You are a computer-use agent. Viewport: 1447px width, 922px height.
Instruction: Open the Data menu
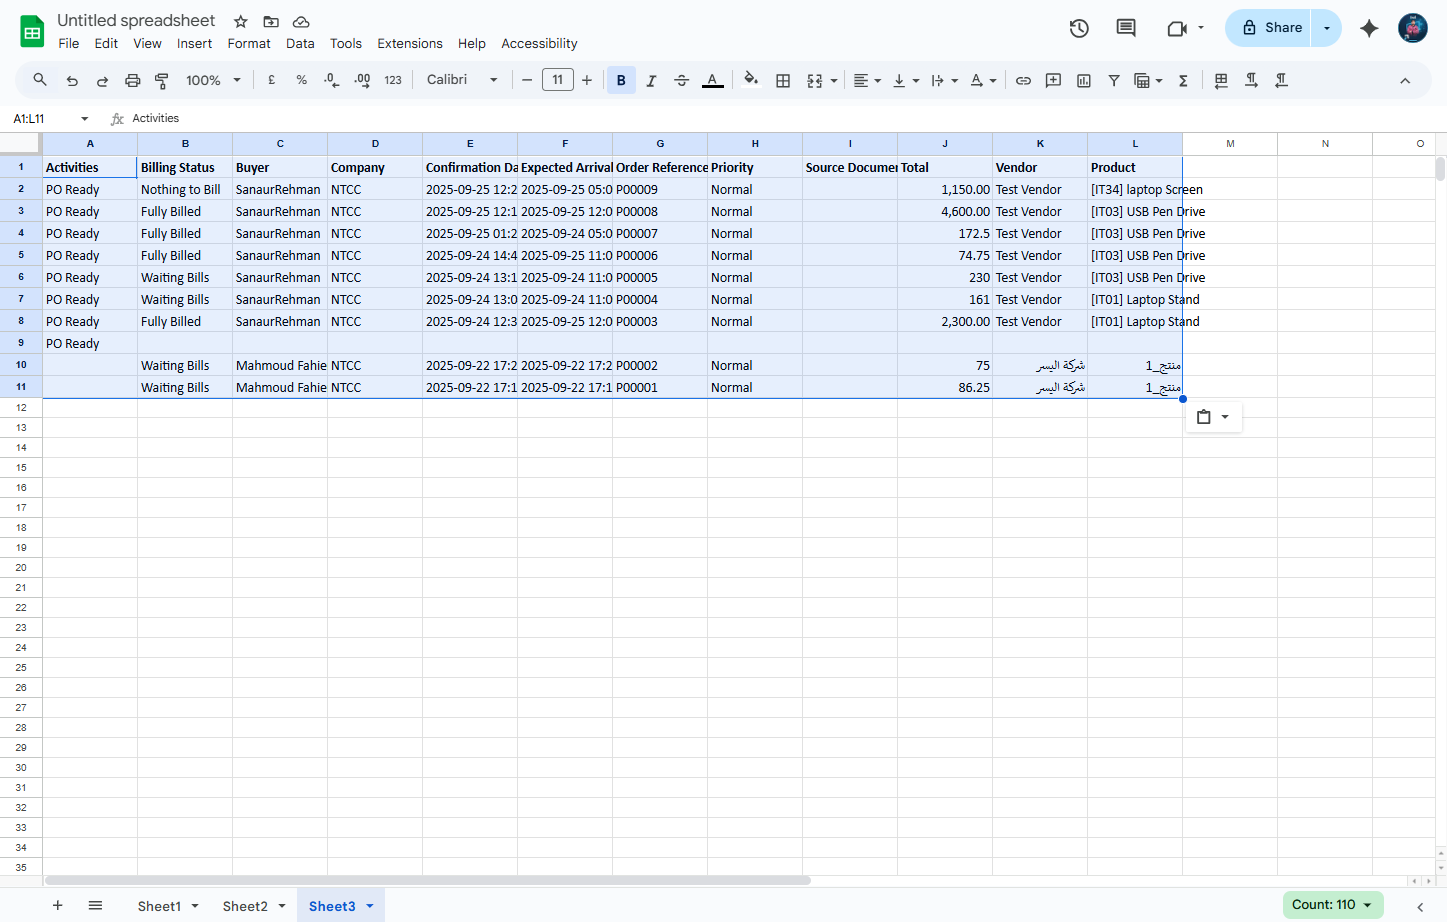tap(300, 44)
